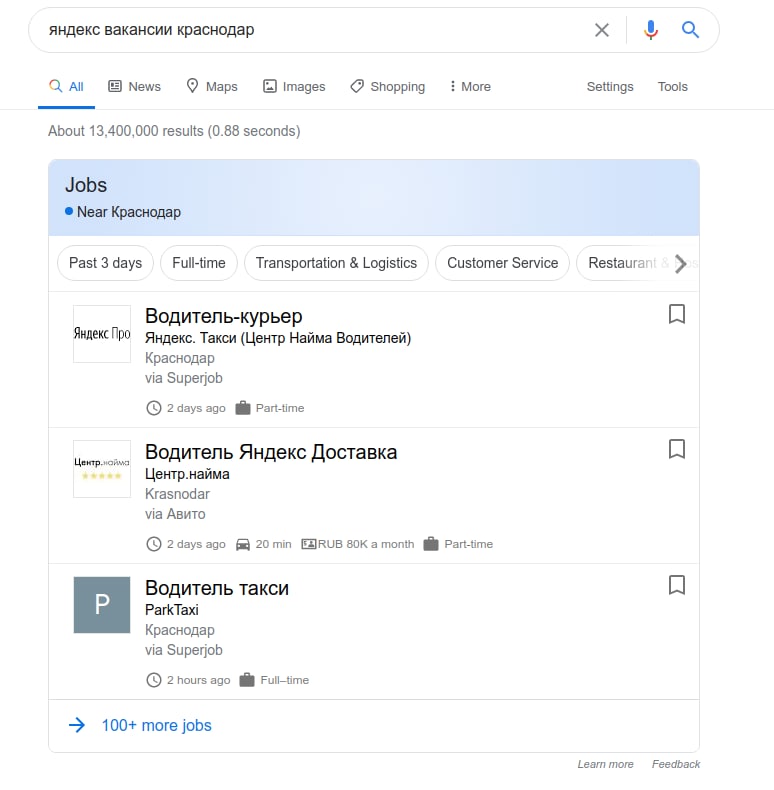Click the 2 hours ago posting time
The height and width of the screenshot is (790, 774).
click(199, 680)
